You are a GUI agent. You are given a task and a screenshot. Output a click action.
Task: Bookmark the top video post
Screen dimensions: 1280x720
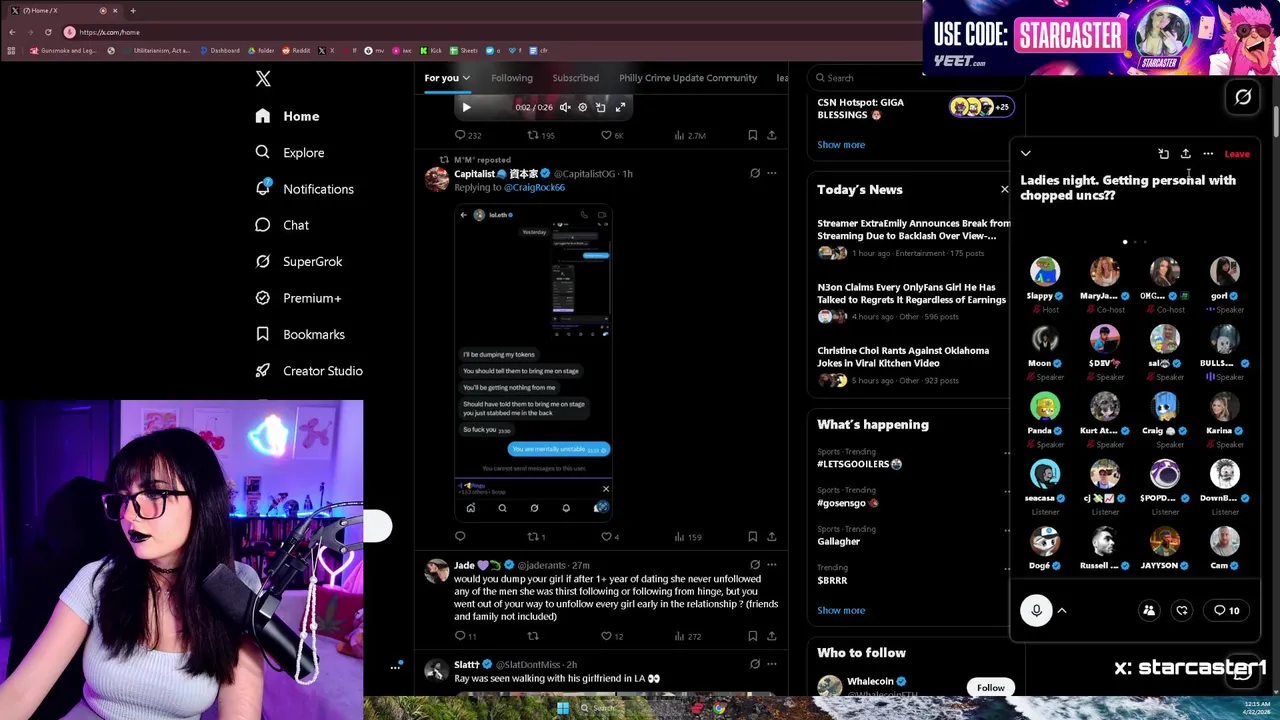point(753,135)
